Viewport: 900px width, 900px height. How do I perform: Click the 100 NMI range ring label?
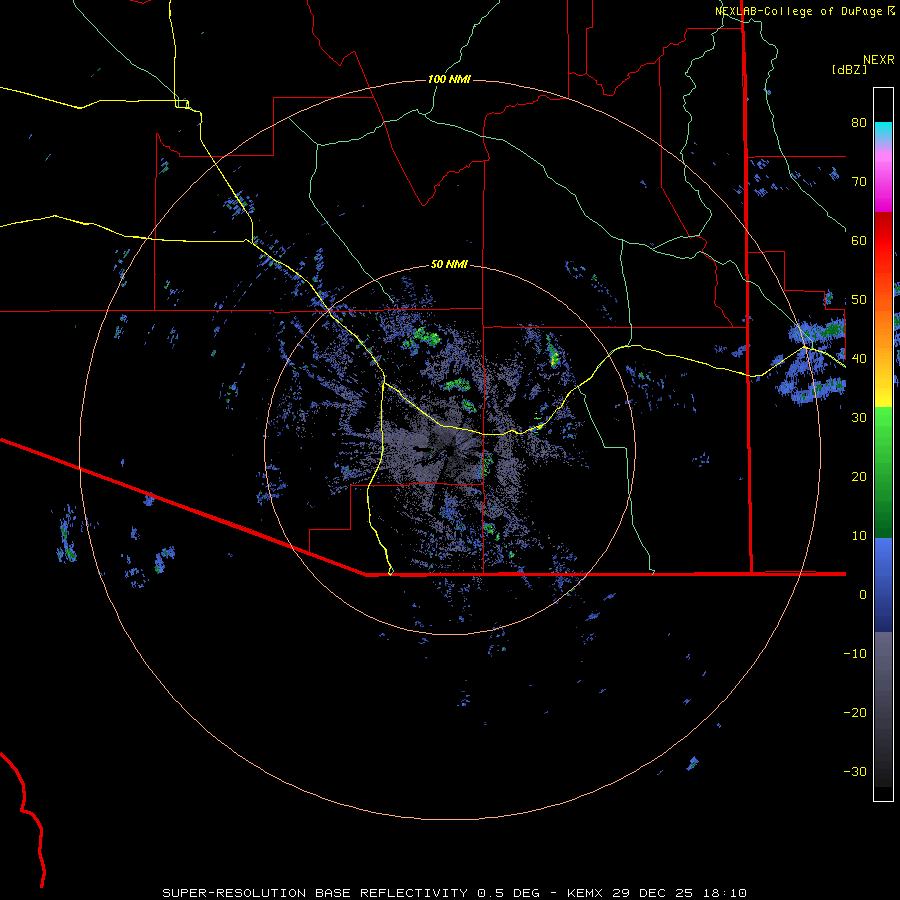point(449,79)
